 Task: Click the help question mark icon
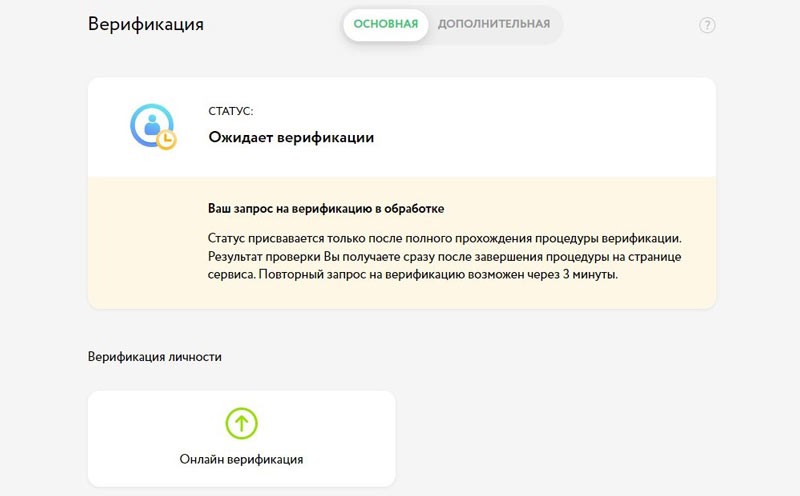click(x=707, y=26)
